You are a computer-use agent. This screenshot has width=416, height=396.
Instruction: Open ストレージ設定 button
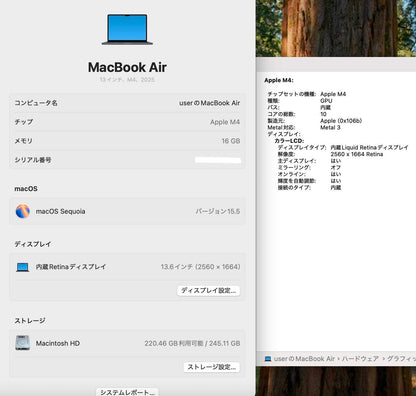211,367
